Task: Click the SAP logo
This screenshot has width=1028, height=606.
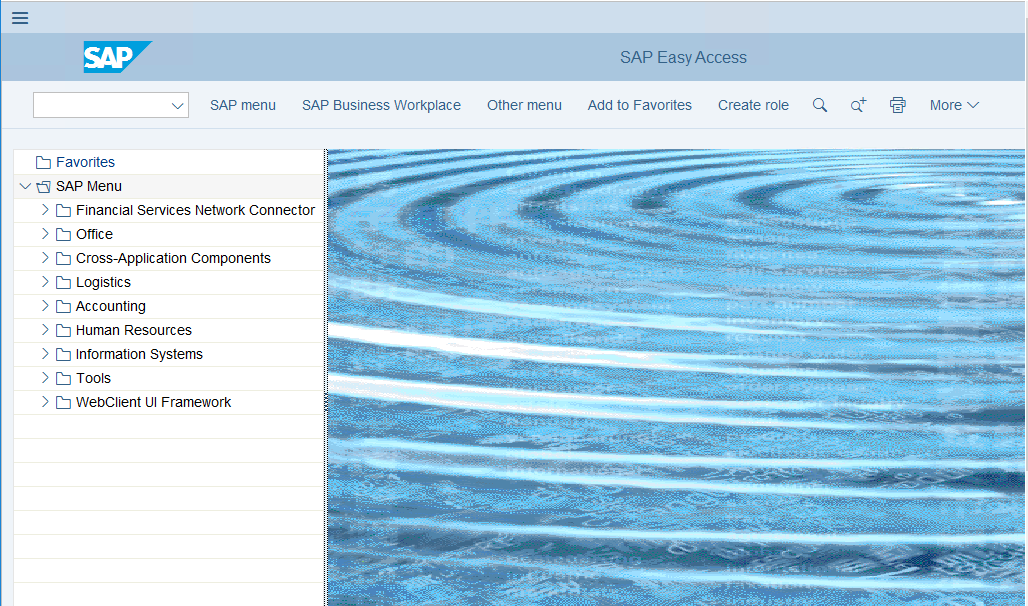Action: click(117, 57)
